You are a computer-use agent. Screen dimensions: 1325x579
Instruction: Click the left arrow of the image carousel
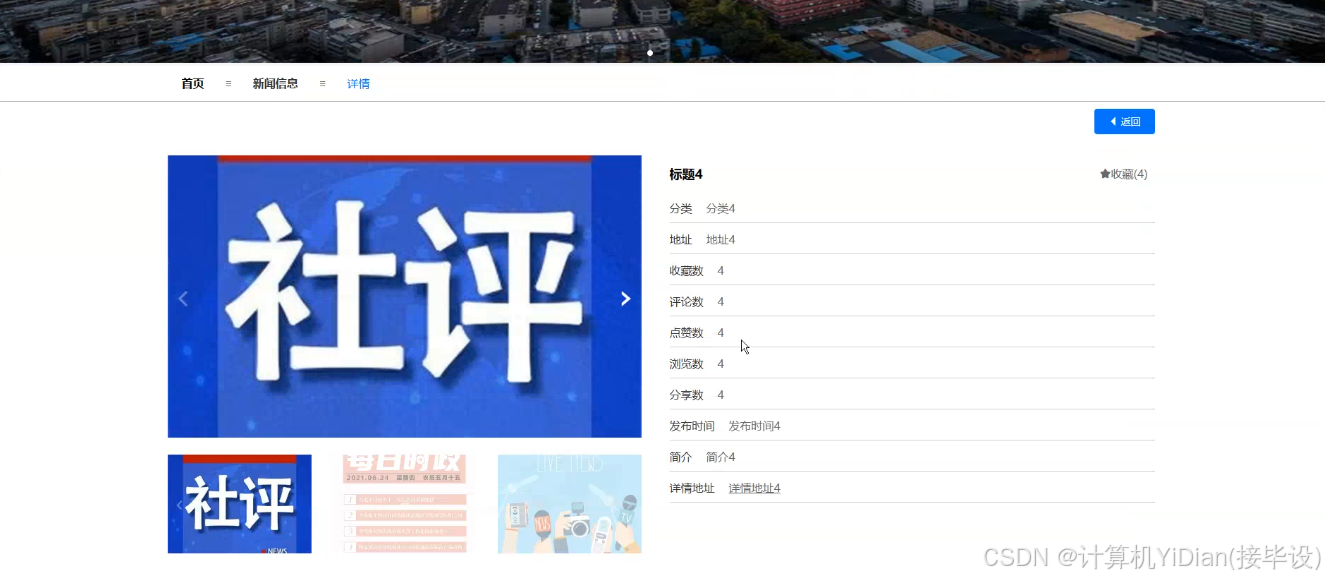(183, 297)
